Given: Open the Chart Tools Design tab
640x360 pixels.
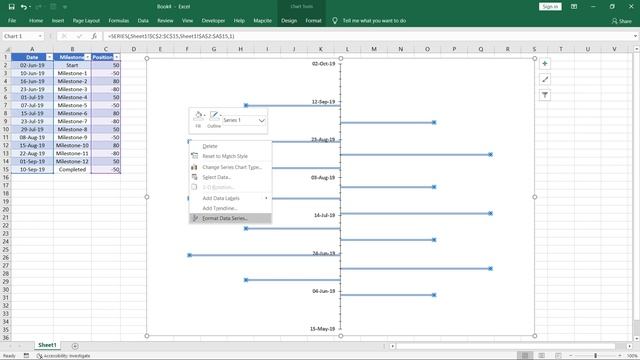Looking at the screenshot, I should [x=289, y=20].
